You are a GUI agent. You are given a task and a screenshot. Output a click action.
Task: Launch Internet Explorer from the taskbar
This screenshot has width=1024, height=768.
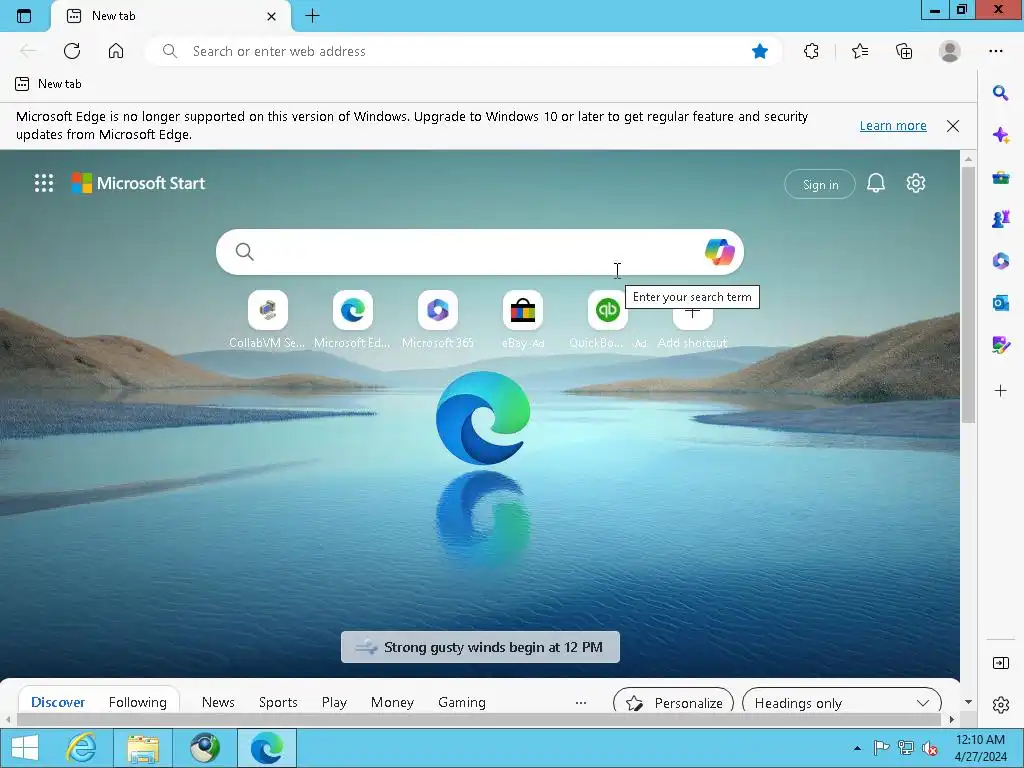click(x=81, y=748)
